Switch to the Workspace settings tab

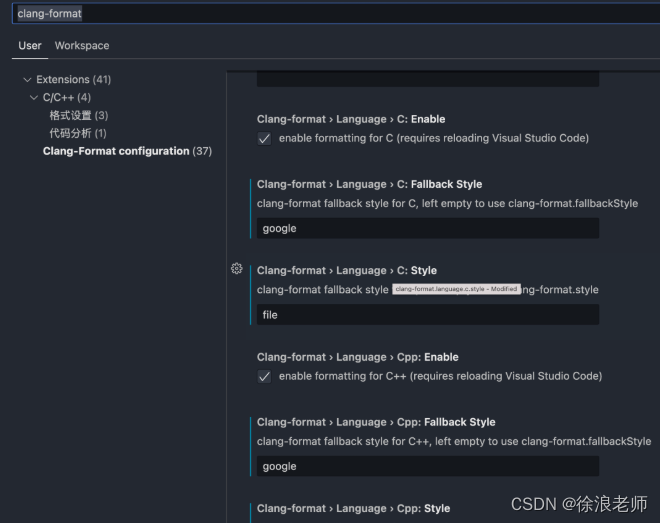point(82,45)
